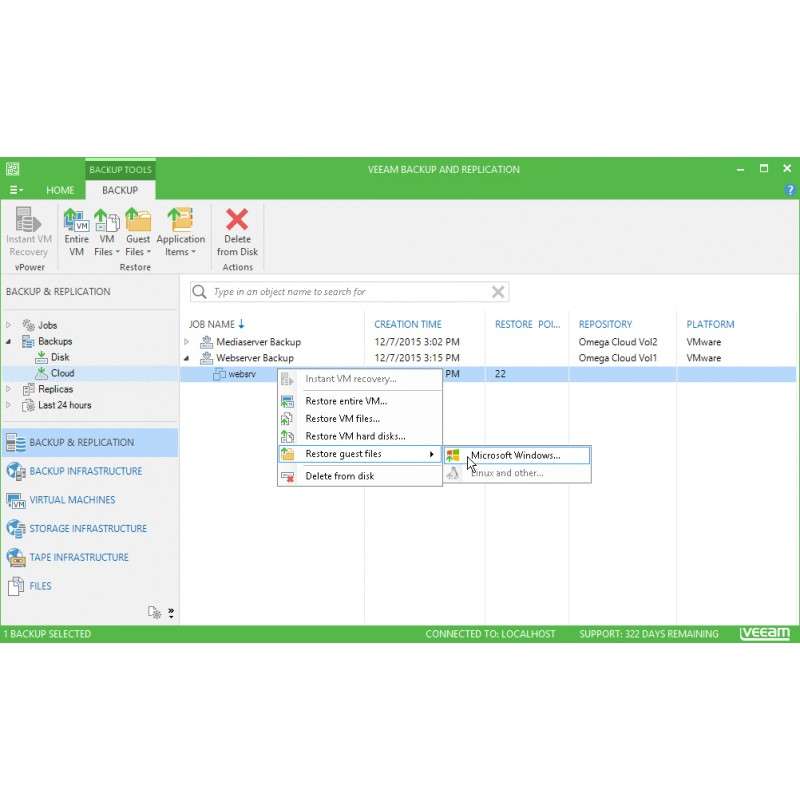Open the Backup & Replication view

tap(90, 442)
